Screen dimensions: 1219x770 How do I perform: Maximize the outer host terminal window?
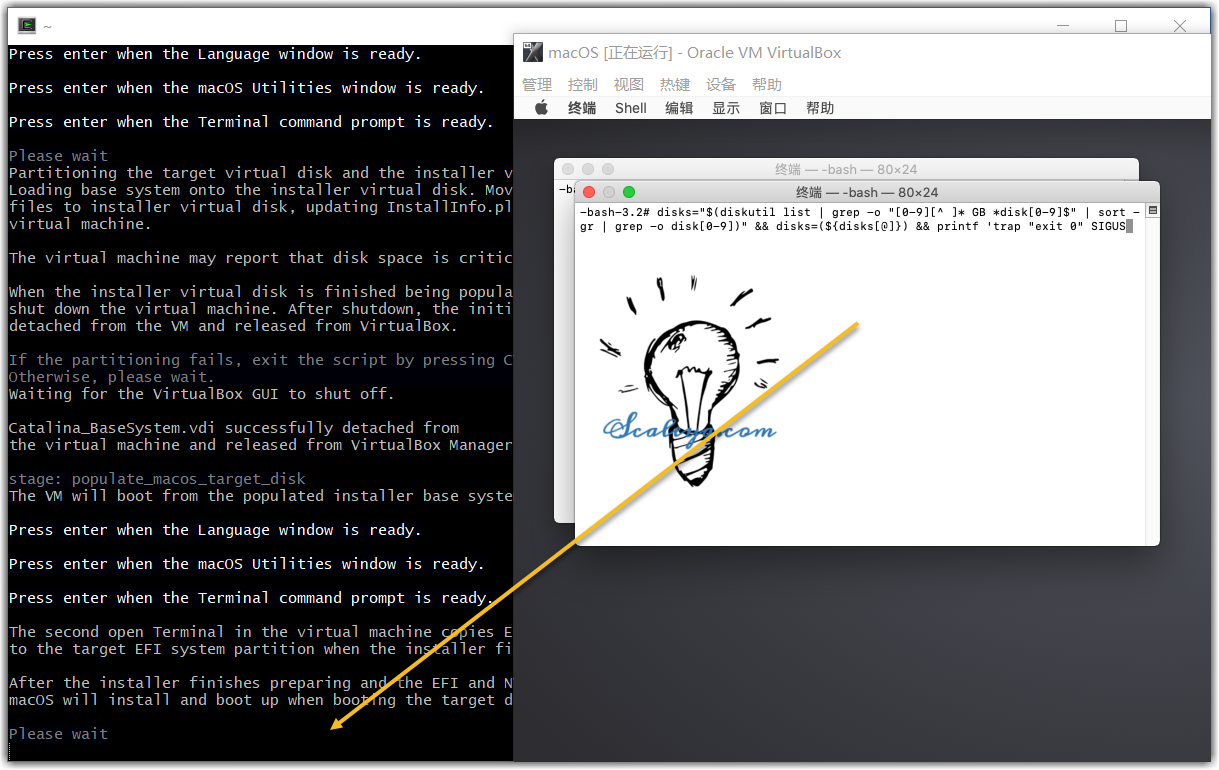pos(1121,26)
